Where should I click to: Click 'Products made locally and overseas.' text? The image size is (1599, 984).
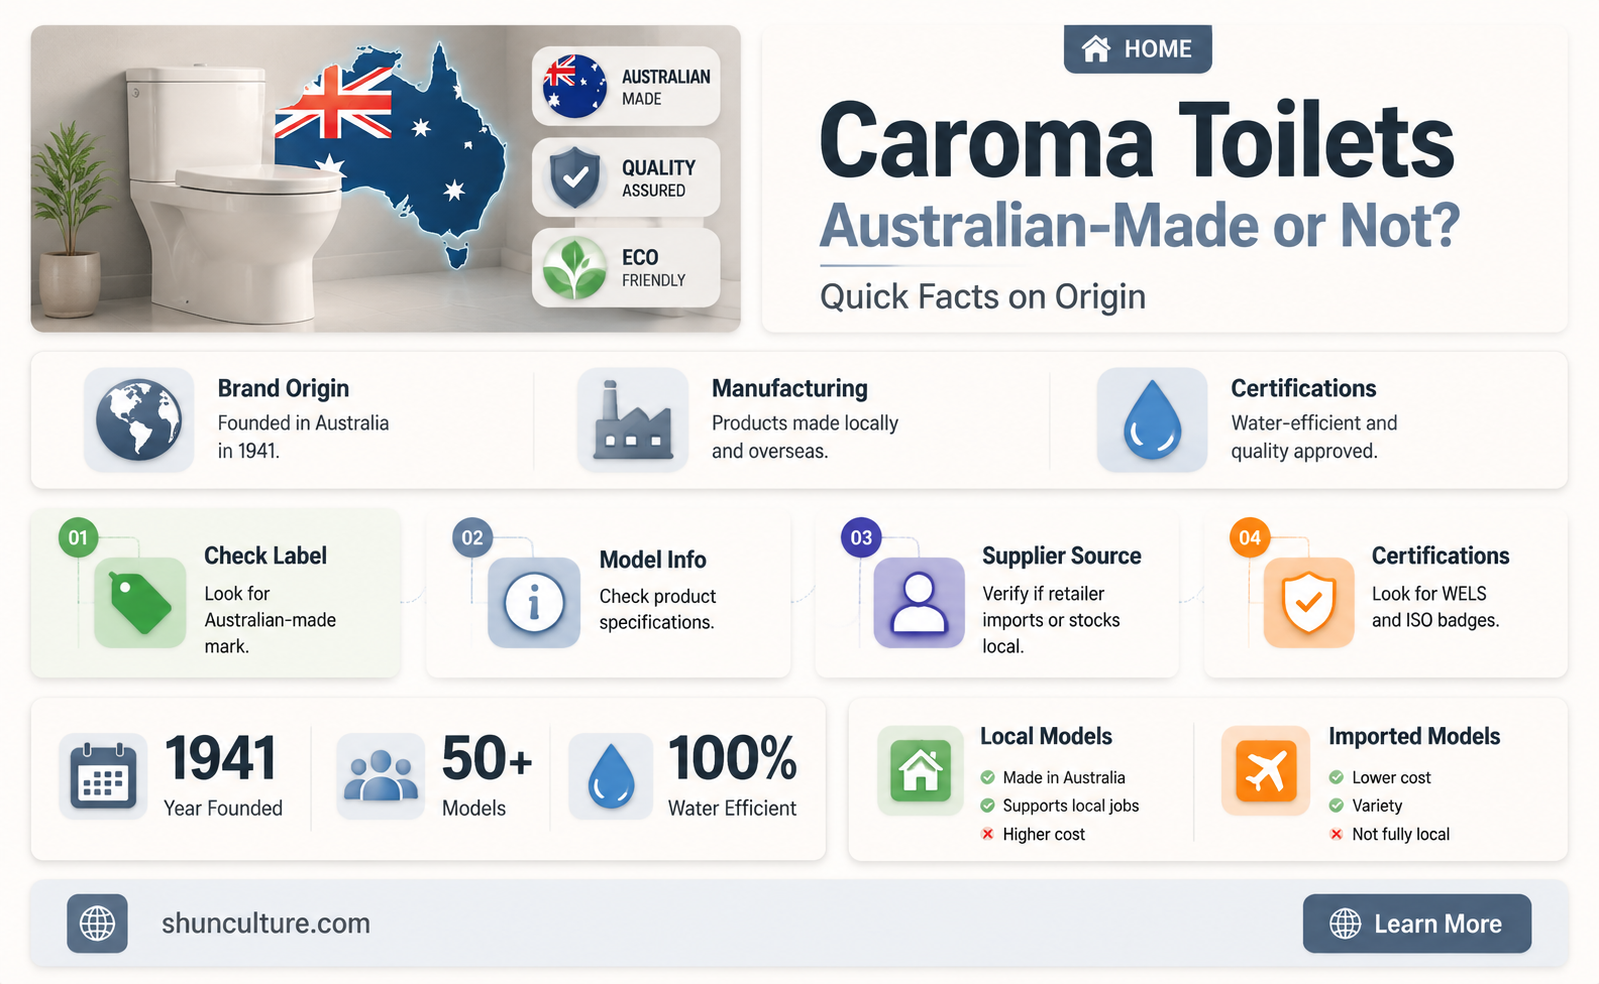pos(805,437)
